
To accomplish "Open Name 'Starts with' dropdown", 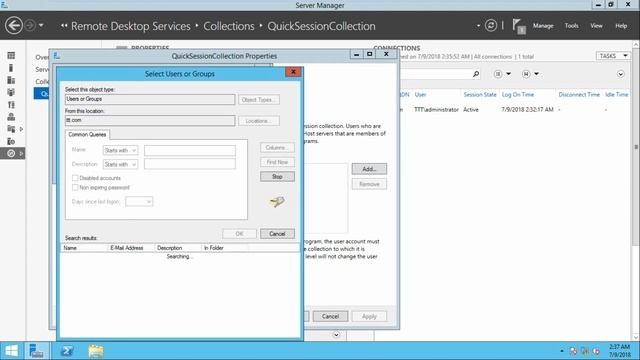I will point(120,151).
